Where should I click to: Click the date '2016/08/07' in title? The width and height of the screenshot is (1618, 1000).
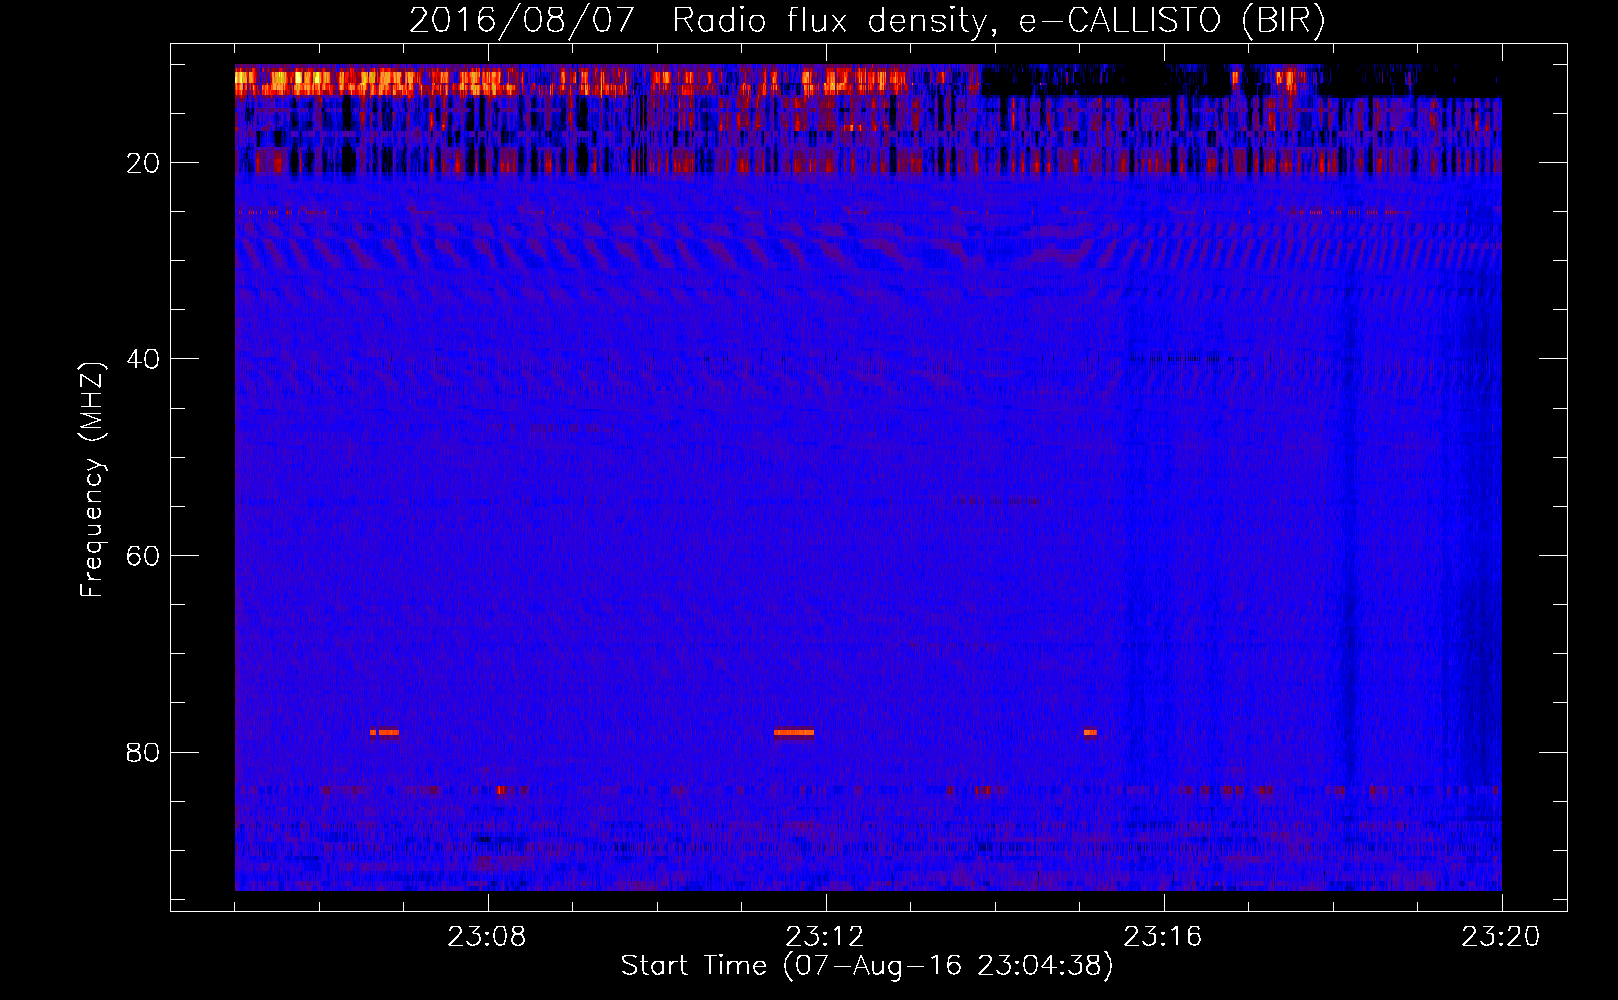(521, 20)
